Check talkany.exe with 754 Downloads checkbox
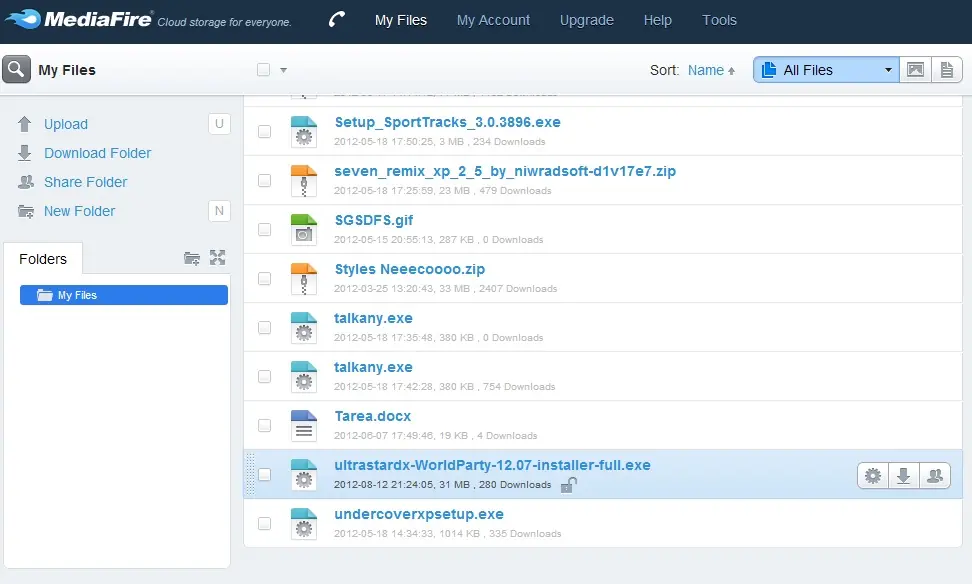This screenshot has width=972, height=584. [x=265, y=376]
